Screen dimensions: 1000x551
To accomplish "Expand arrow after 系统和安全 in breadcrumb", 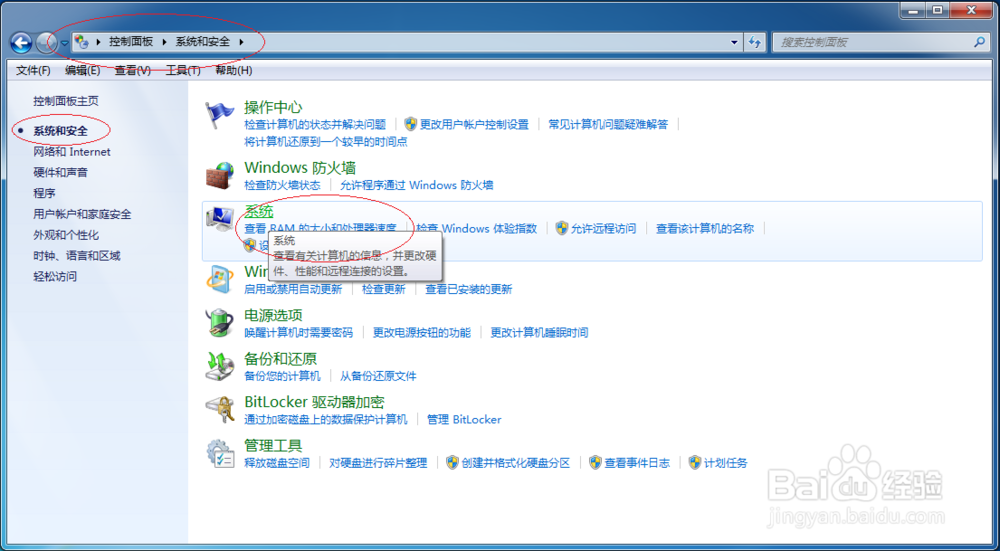I will coord(241,42).
